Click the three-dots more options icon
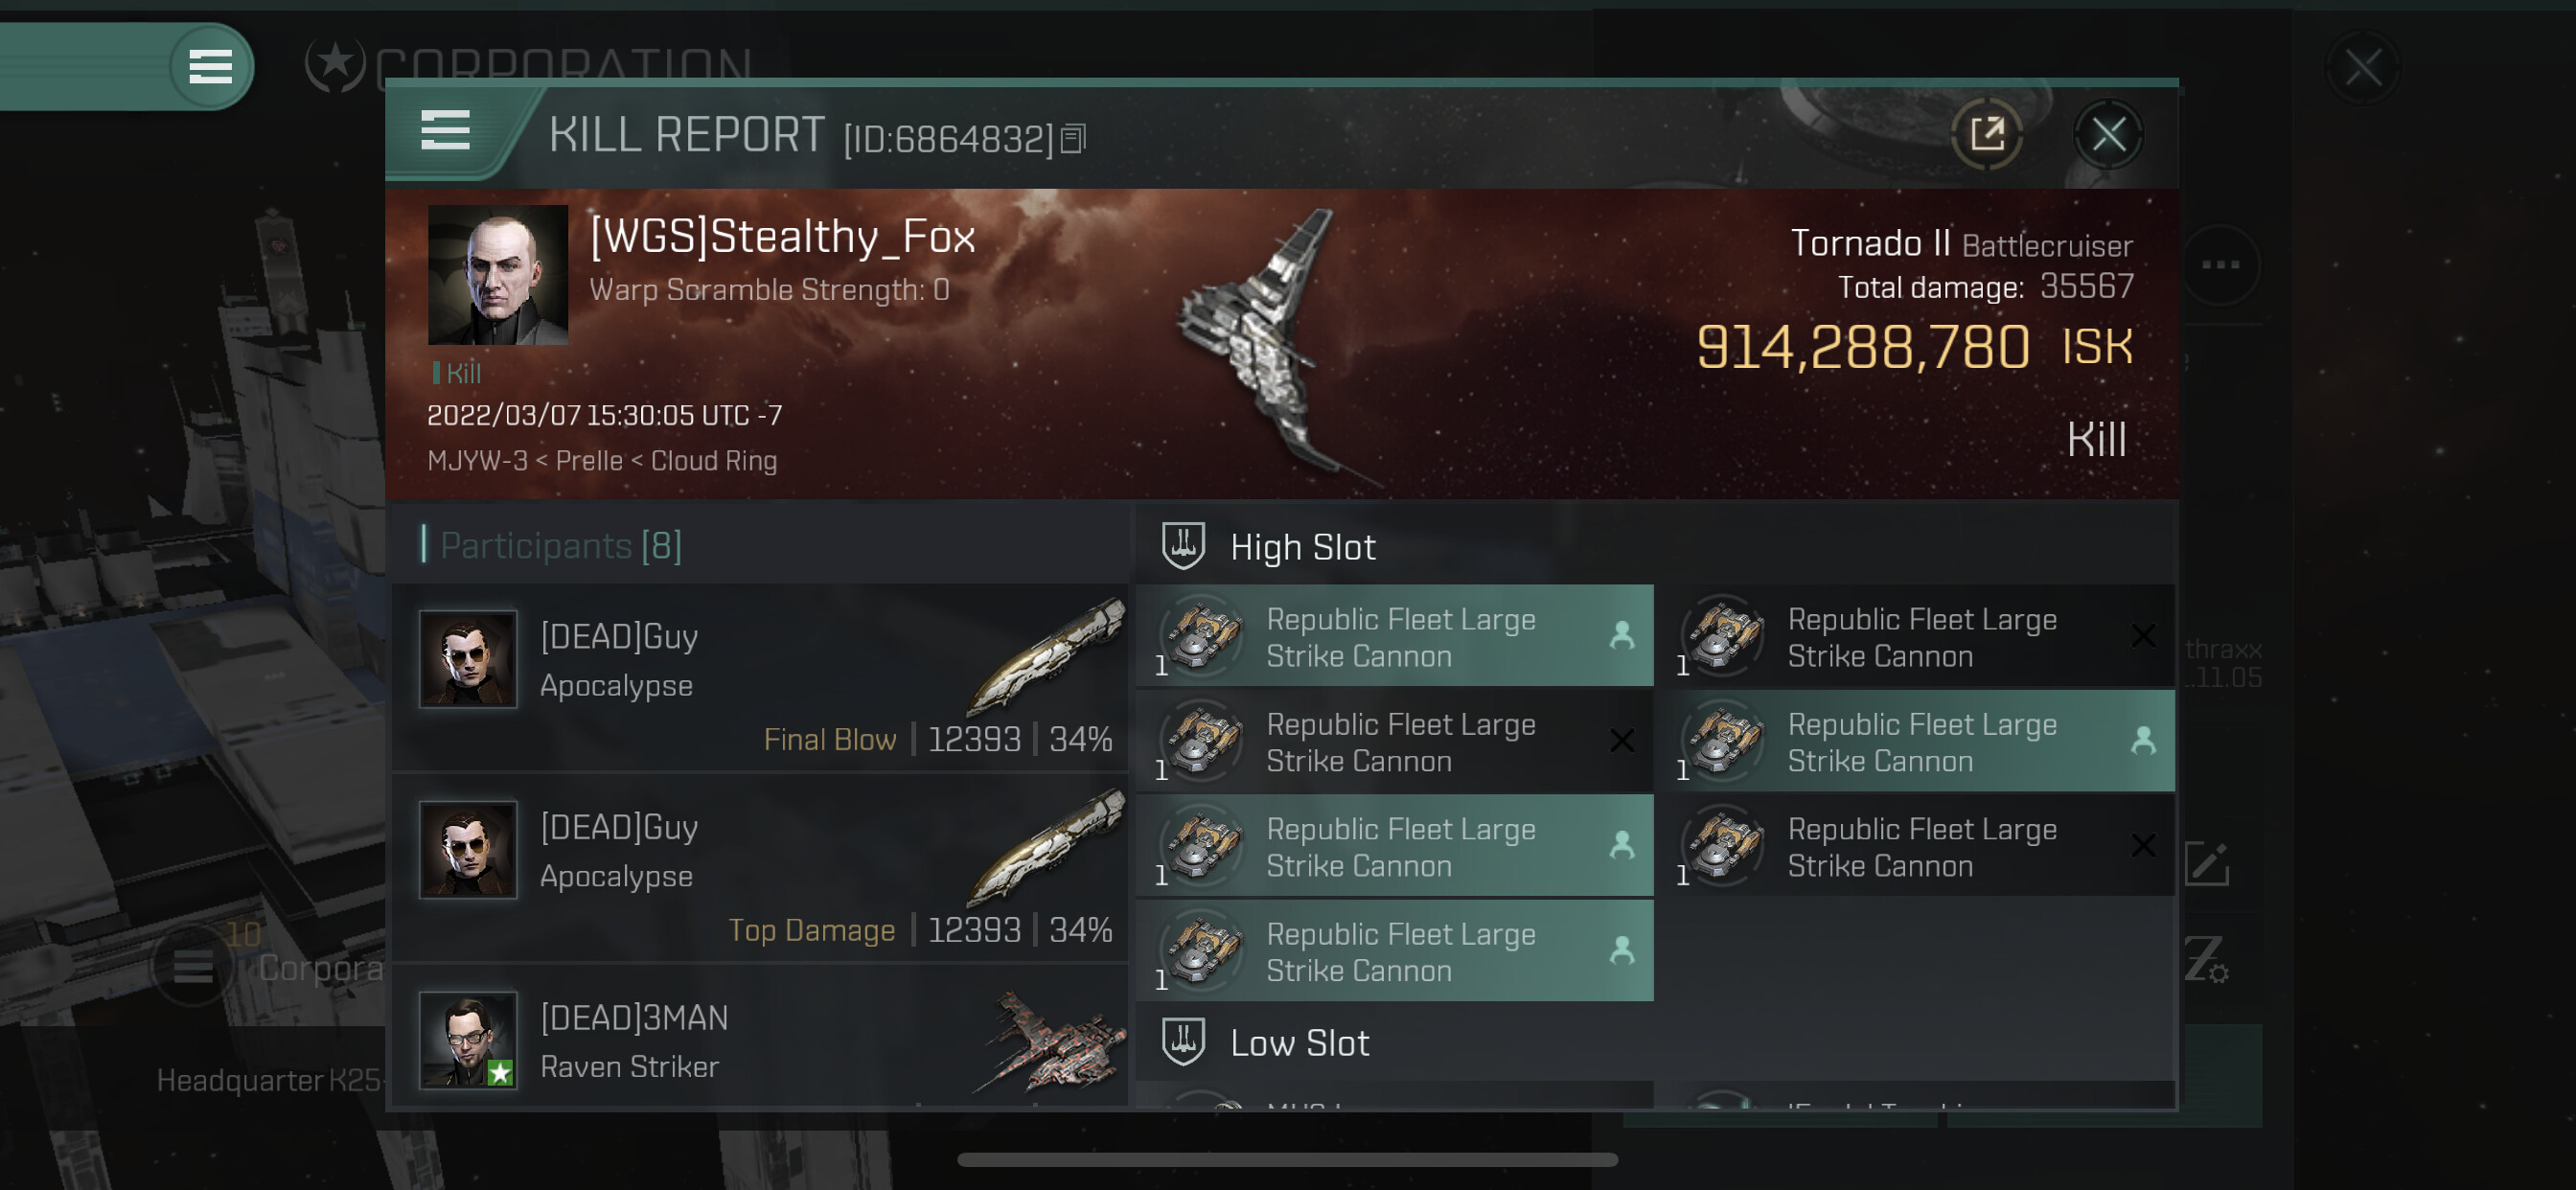This screenshot has height=1190, width=2576. [2220, 265]
